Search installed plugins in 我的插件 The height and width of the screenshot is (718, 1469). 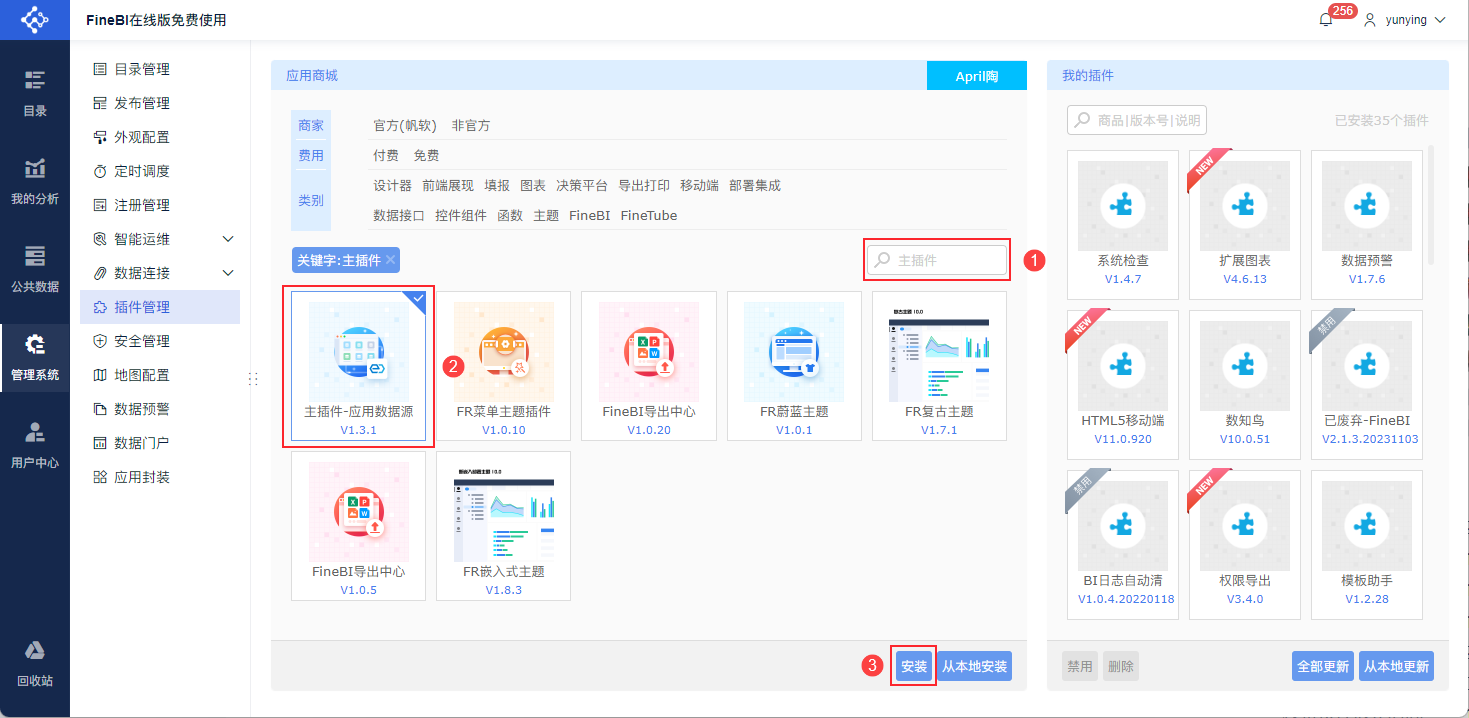click(x=1137, y=120)
